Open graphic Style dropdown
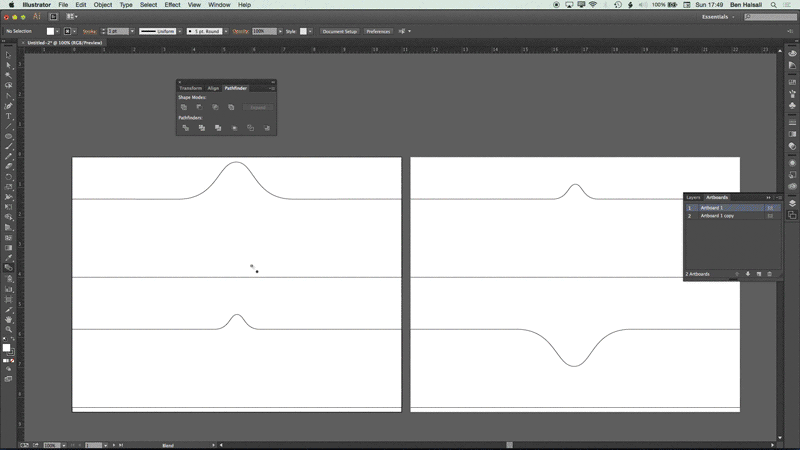Image resolution: width=800 pixels, height=450 pixels. click(310, 31)
